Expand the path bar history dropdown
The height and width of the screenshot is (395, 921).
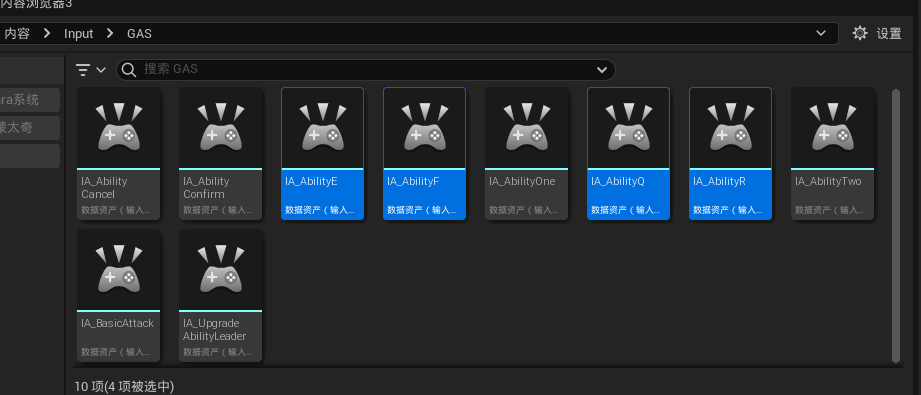click(821, 34)
